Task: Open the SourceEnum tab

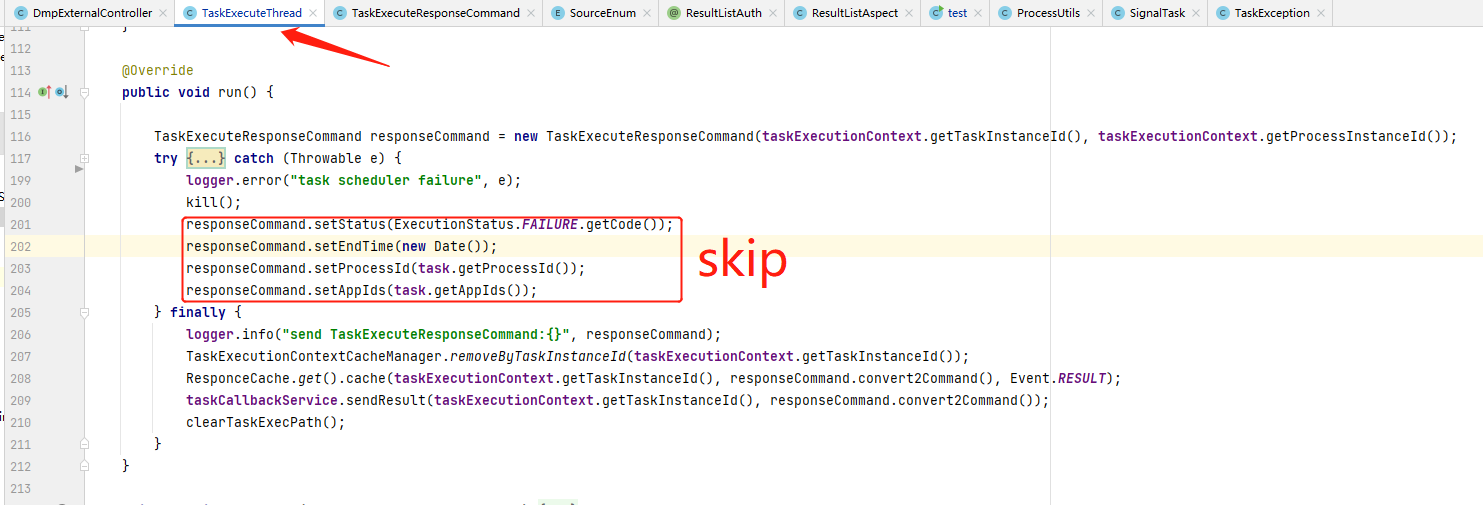Action: [602, 13]
